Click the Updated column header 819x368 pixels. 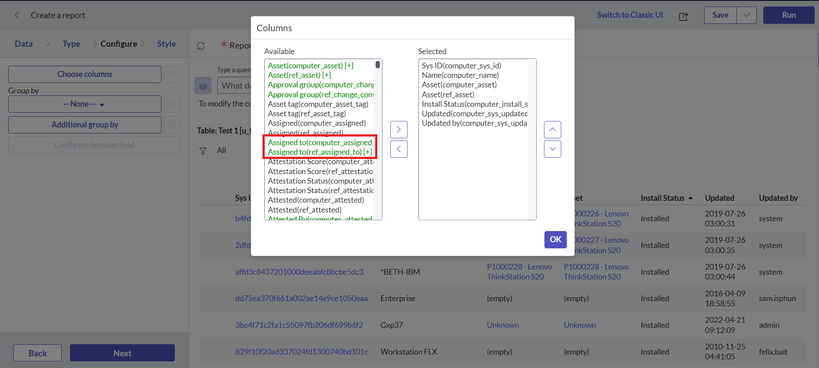[x=719, y=198]
